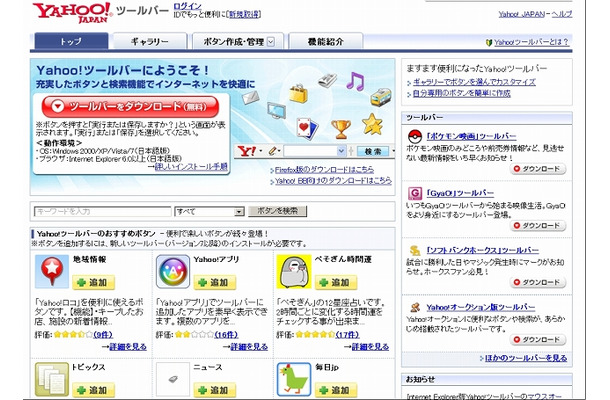The image size is (610, 400).
Task: Open the 機能紹介 tab
Action: tap(326, 41)
